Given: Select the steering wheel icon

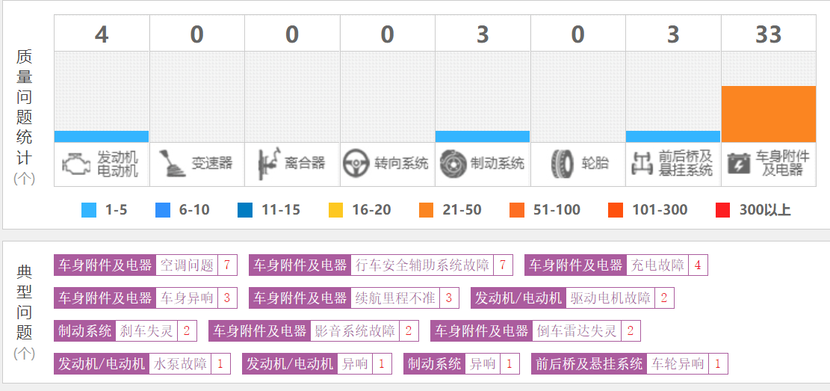Looking at the screenshot, I should 356,164.
